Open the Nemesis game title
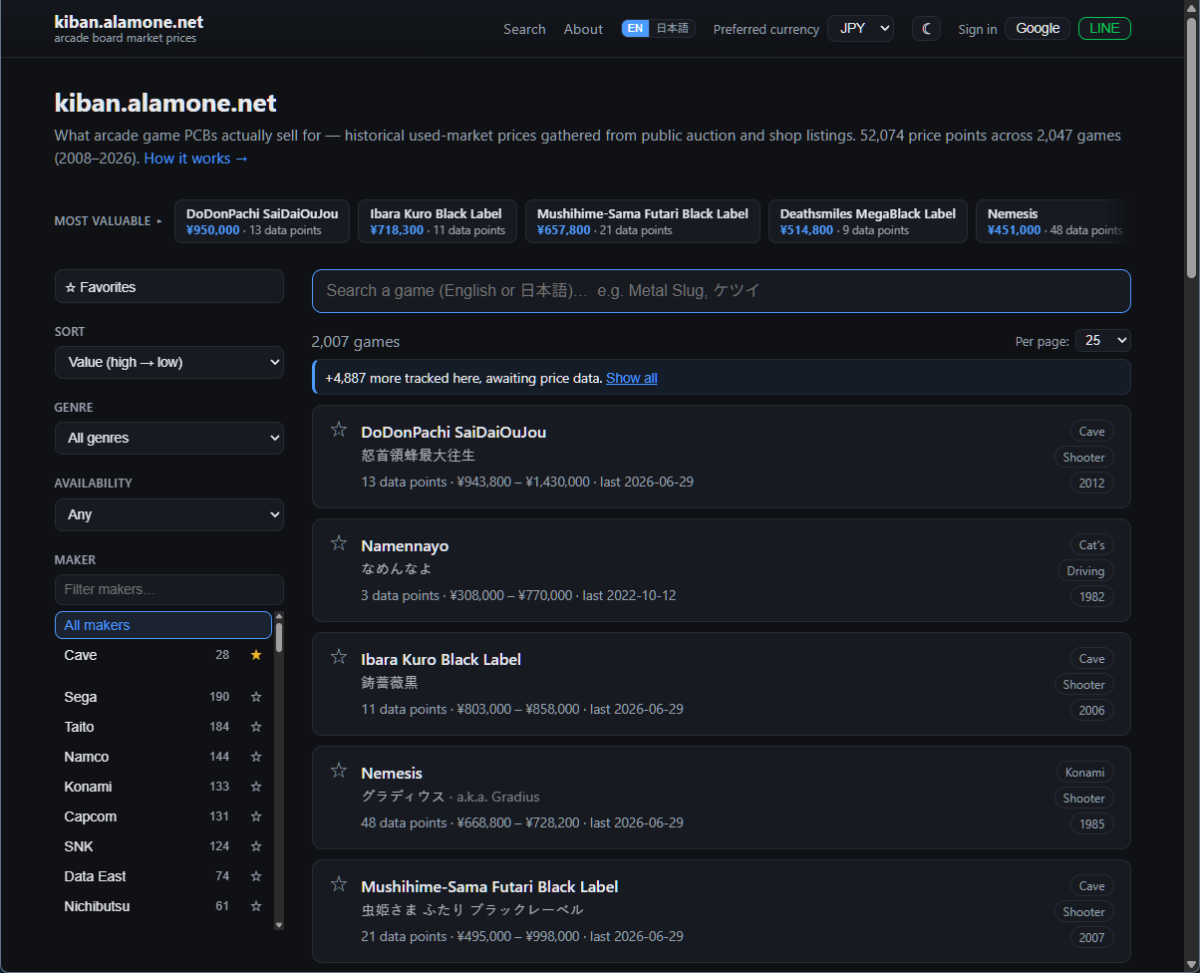Image resolution: width=1200 pixels, height=973 pixels. point(391,773)
